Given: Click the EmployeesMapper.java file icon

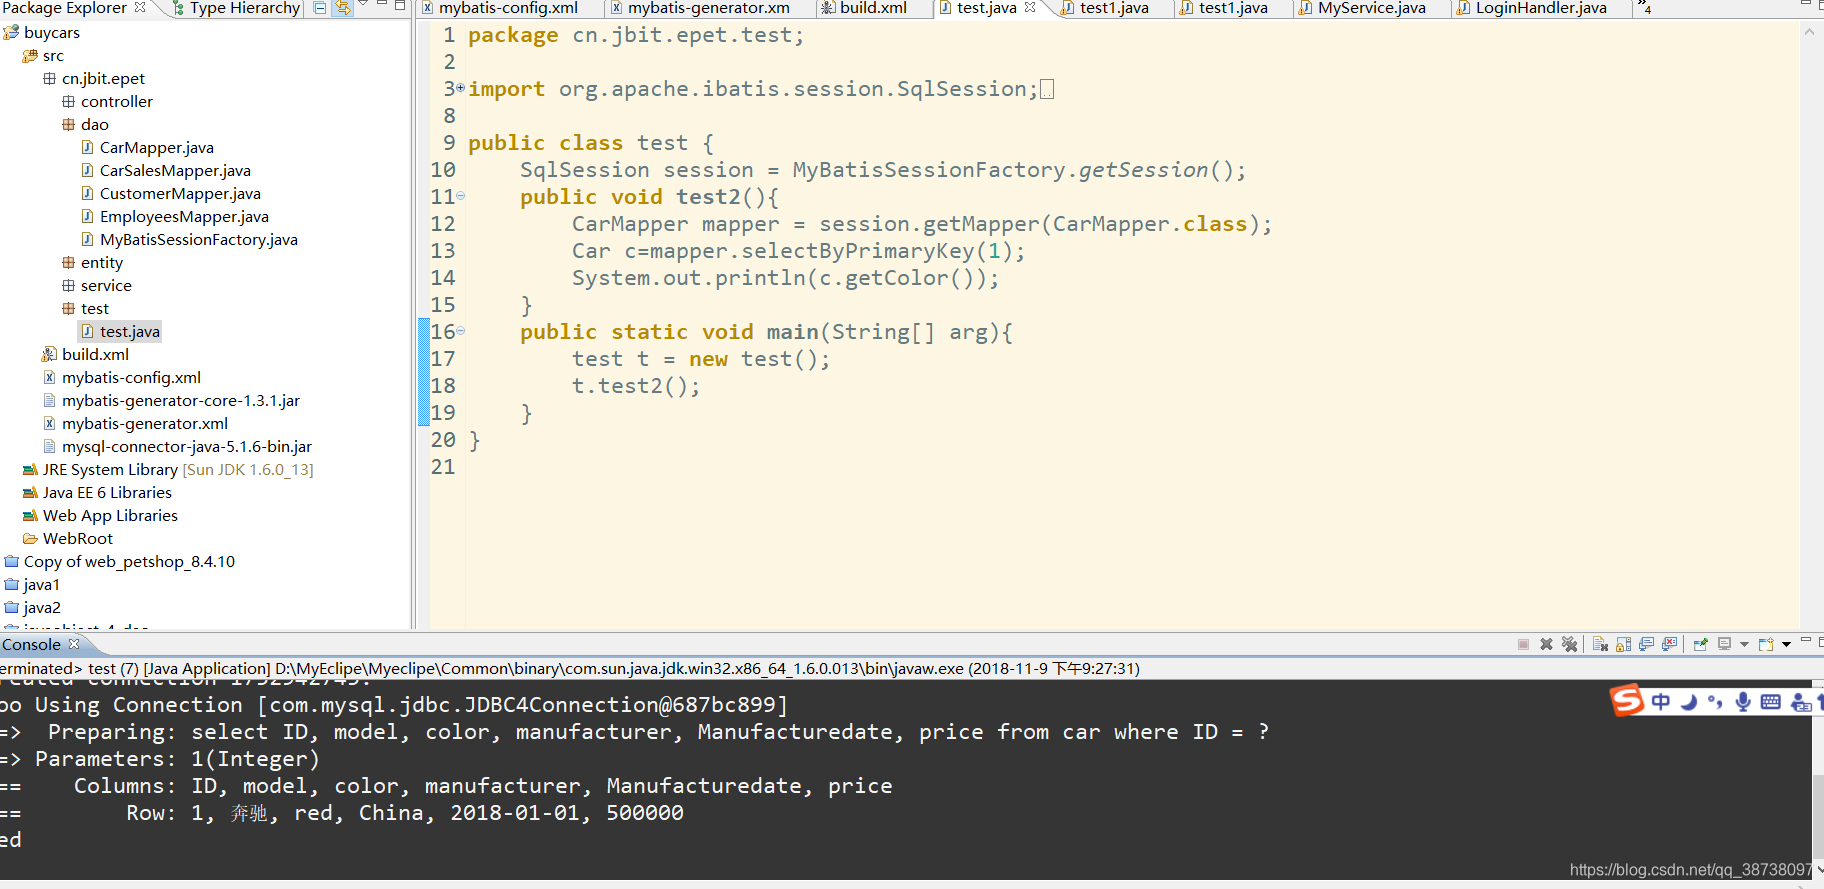Looking at the screenshot, I should tap(87, 217).
